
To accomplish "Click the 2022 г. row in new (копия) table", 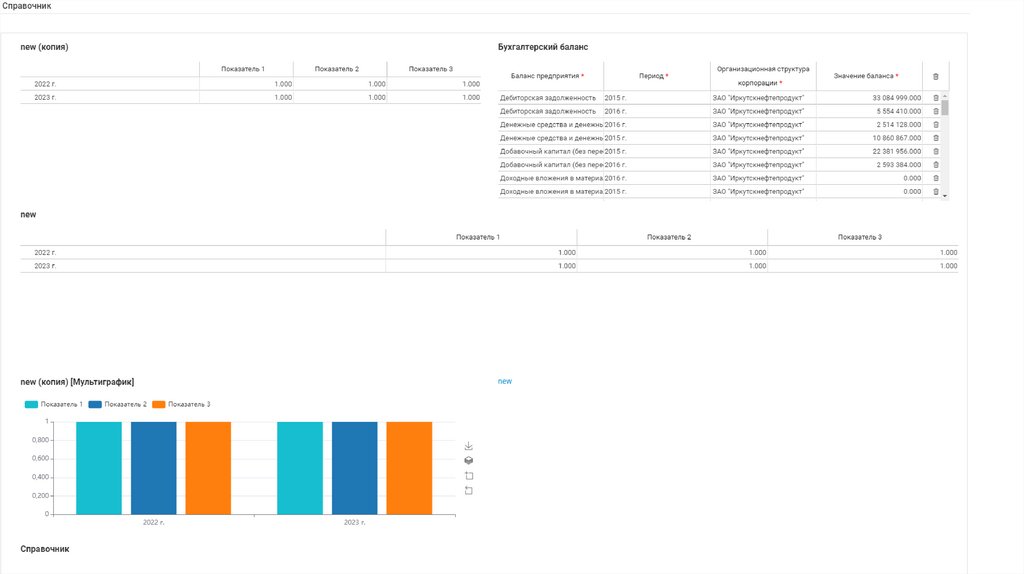I will (x=251, y=84).
